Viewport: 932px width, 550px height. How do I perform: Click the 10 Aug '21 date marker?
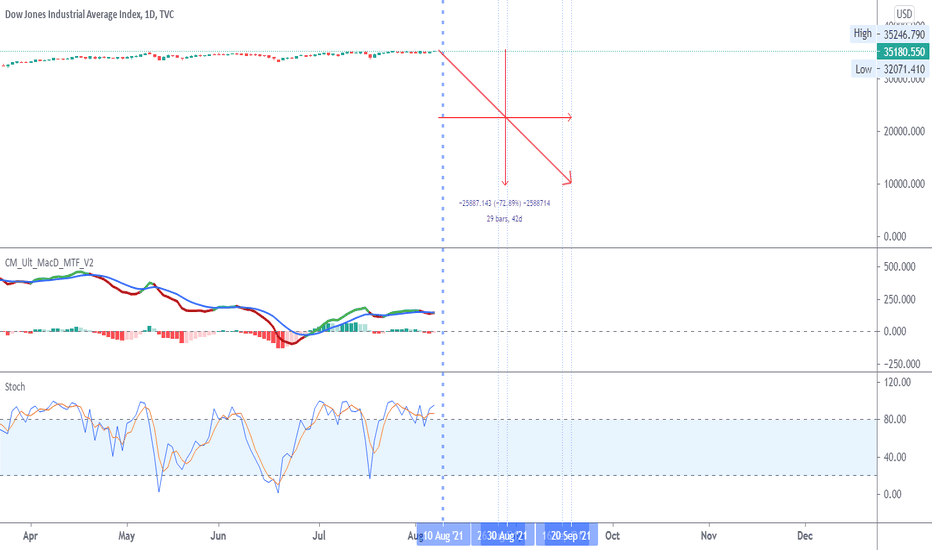coord(443,536)
